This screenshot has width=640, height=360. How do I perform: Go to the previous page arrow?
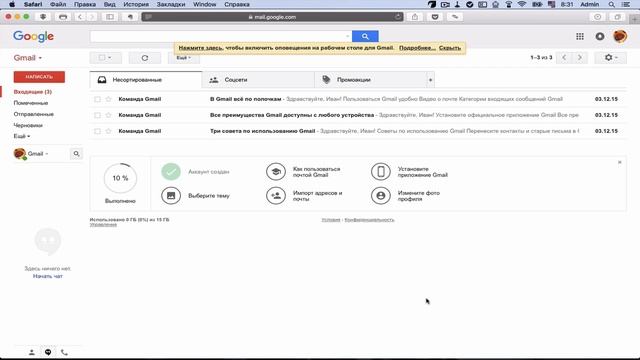[x=564, y=58]
